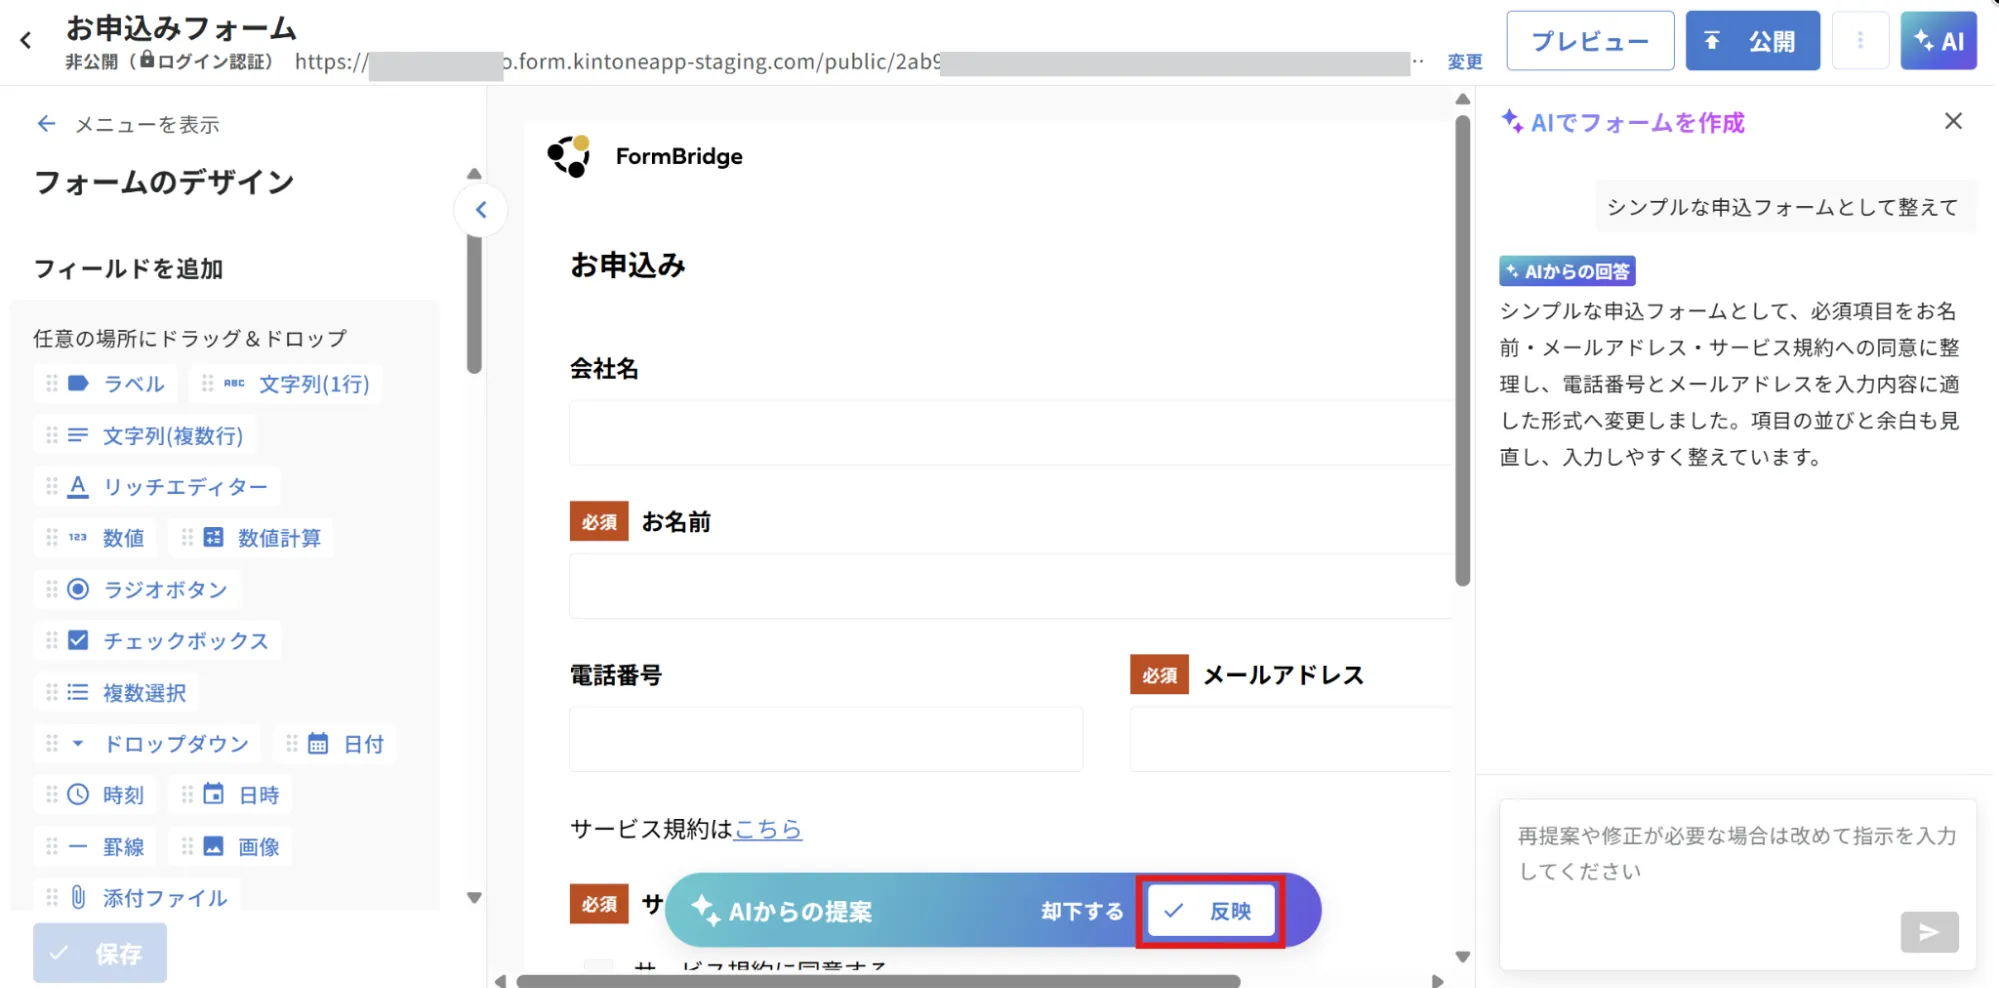The height and width of the screenshot is (988, 1999).
Task: Select the 文字列(複数行) field type
Action: 145,435
